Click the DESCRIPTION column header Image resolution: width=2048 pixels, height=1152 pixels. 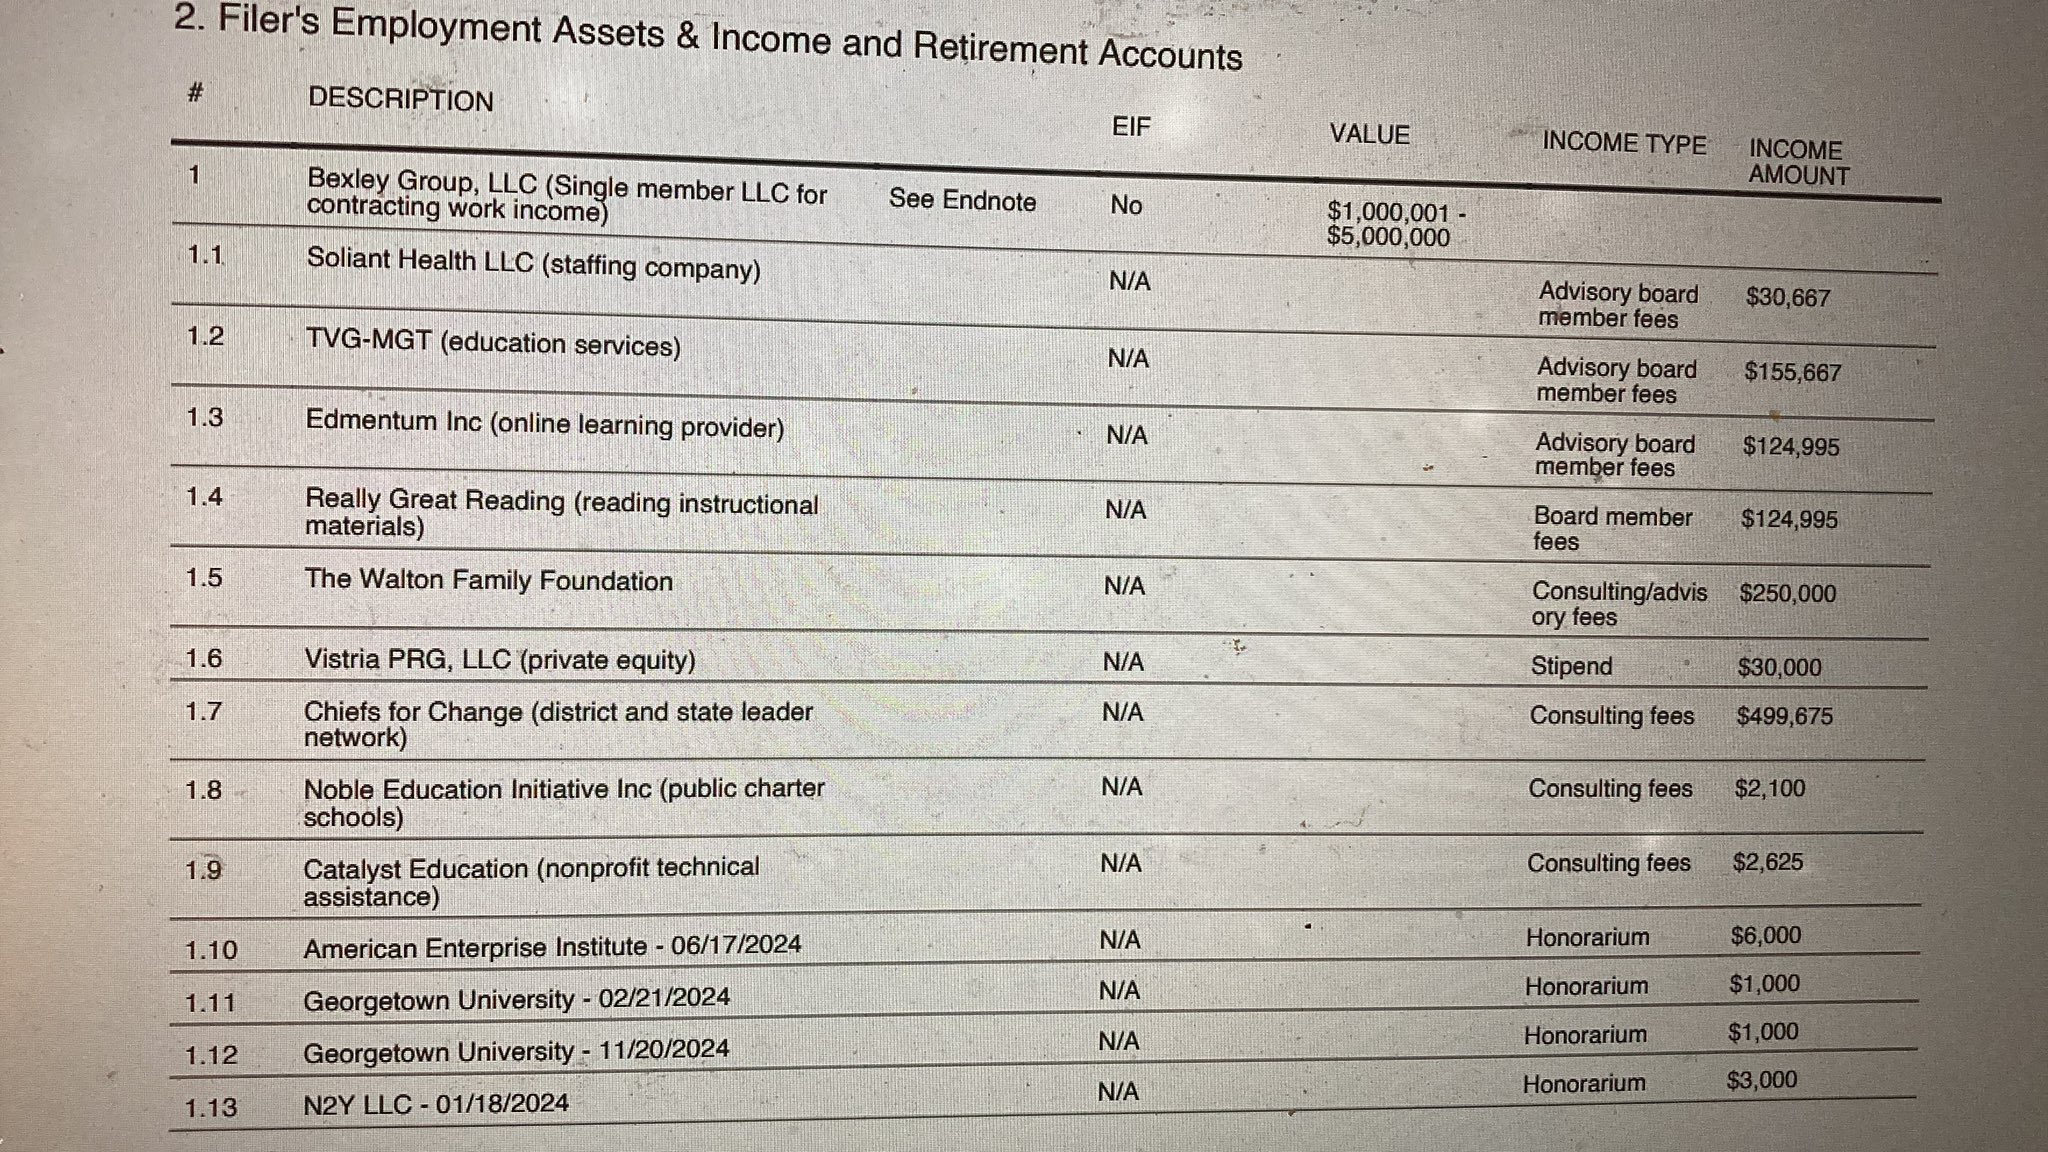[x=400, y=99]
